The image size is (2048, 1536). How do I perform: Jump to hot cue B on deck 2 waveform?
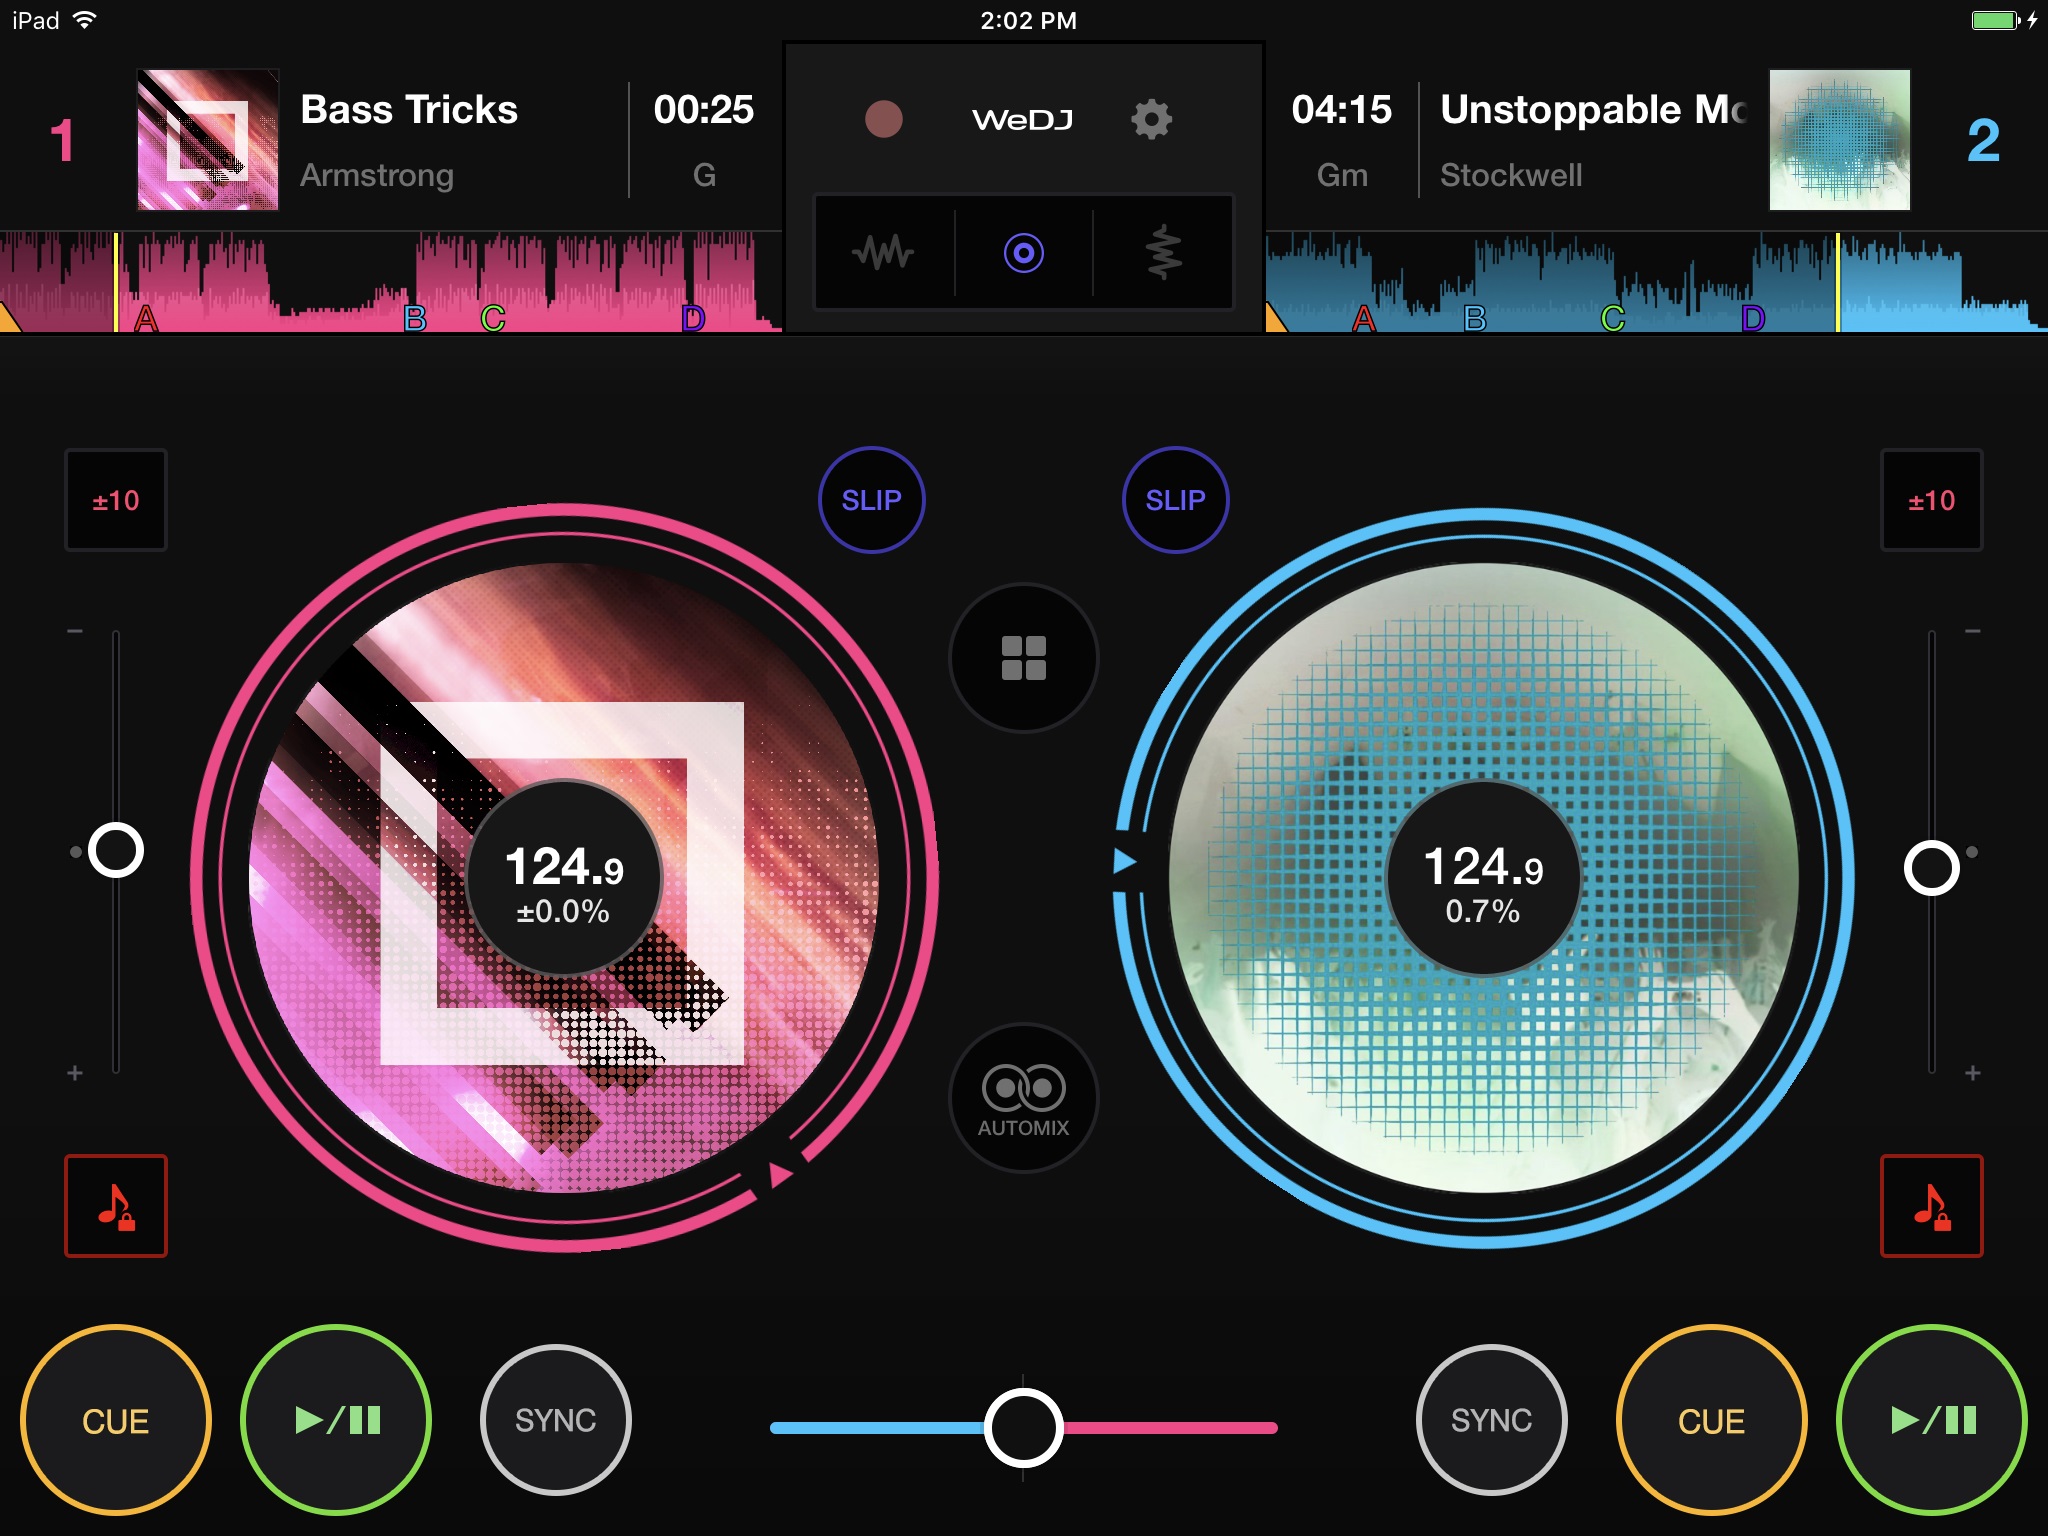click(1475, 318)
